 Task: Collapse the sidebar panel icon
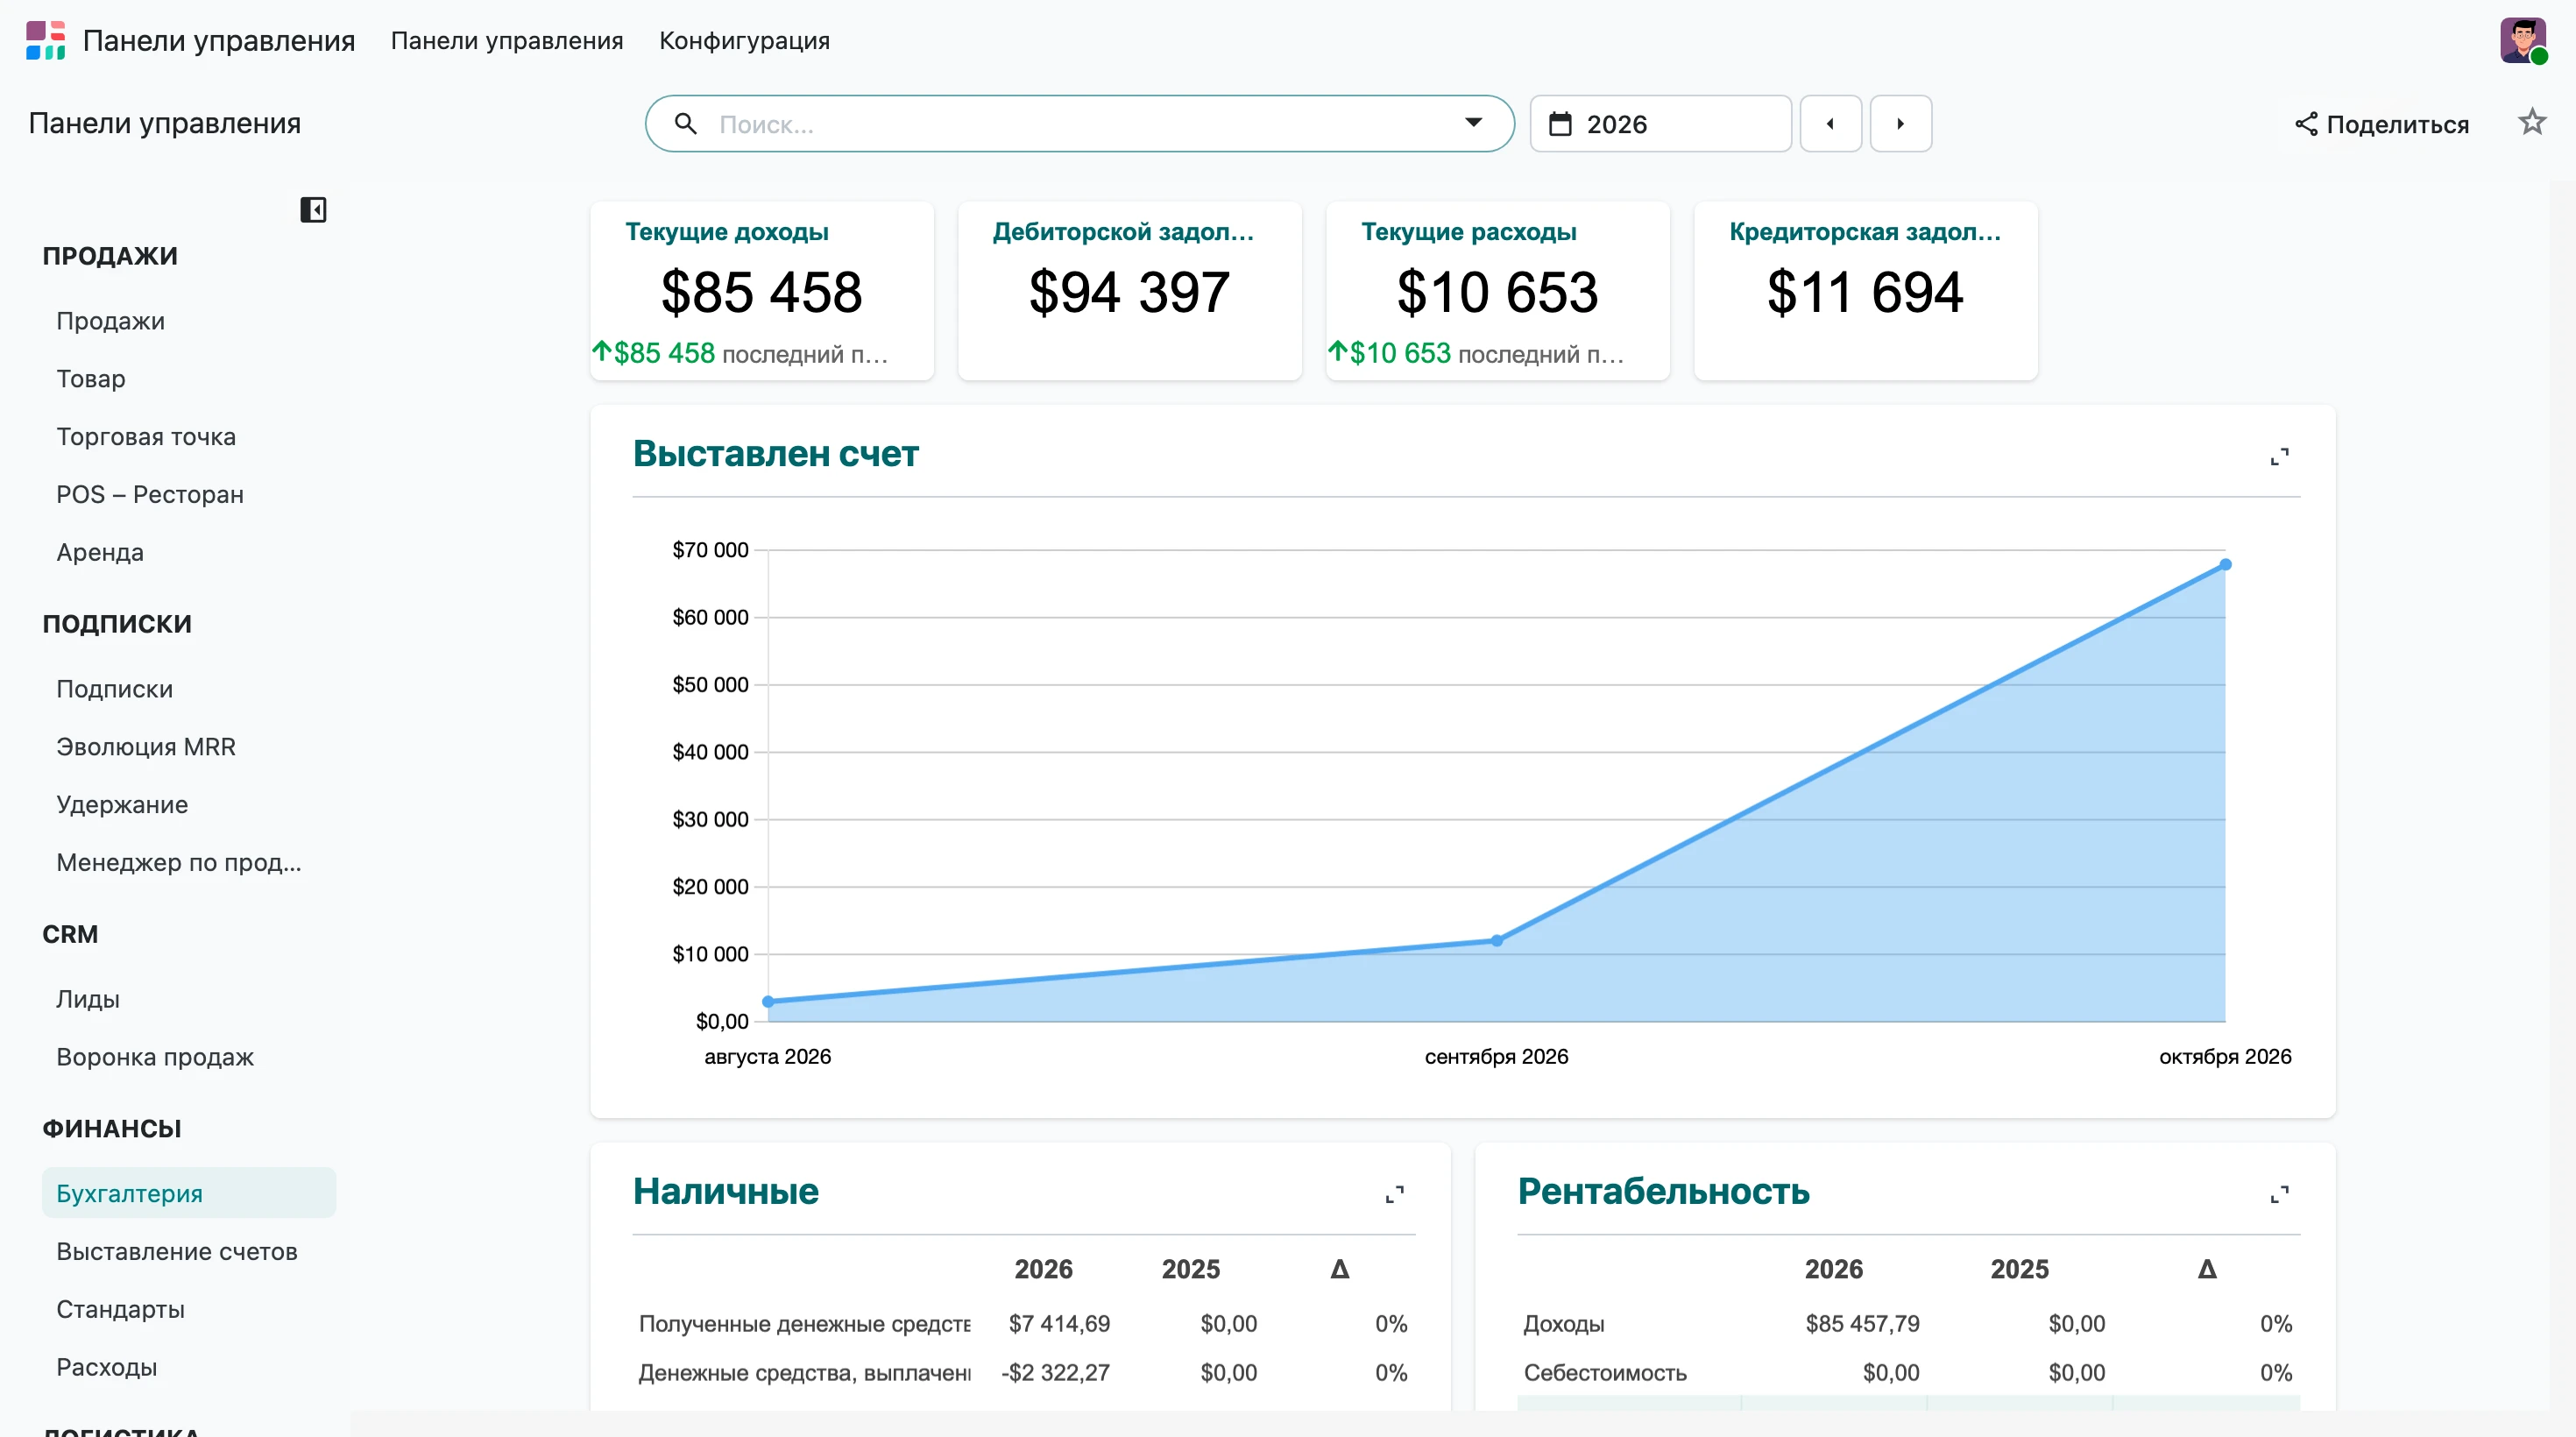pyautogui.click(x=313, y=210)
